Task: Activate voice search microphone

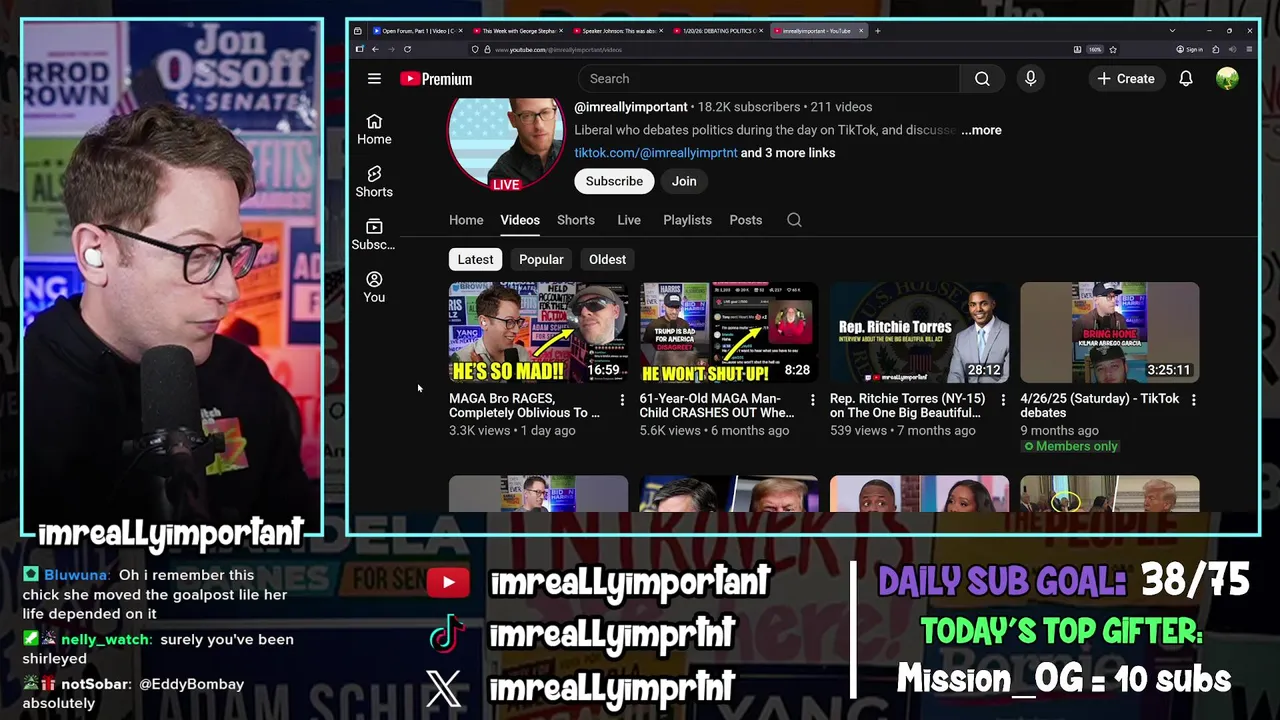Action: [1031, 79]
